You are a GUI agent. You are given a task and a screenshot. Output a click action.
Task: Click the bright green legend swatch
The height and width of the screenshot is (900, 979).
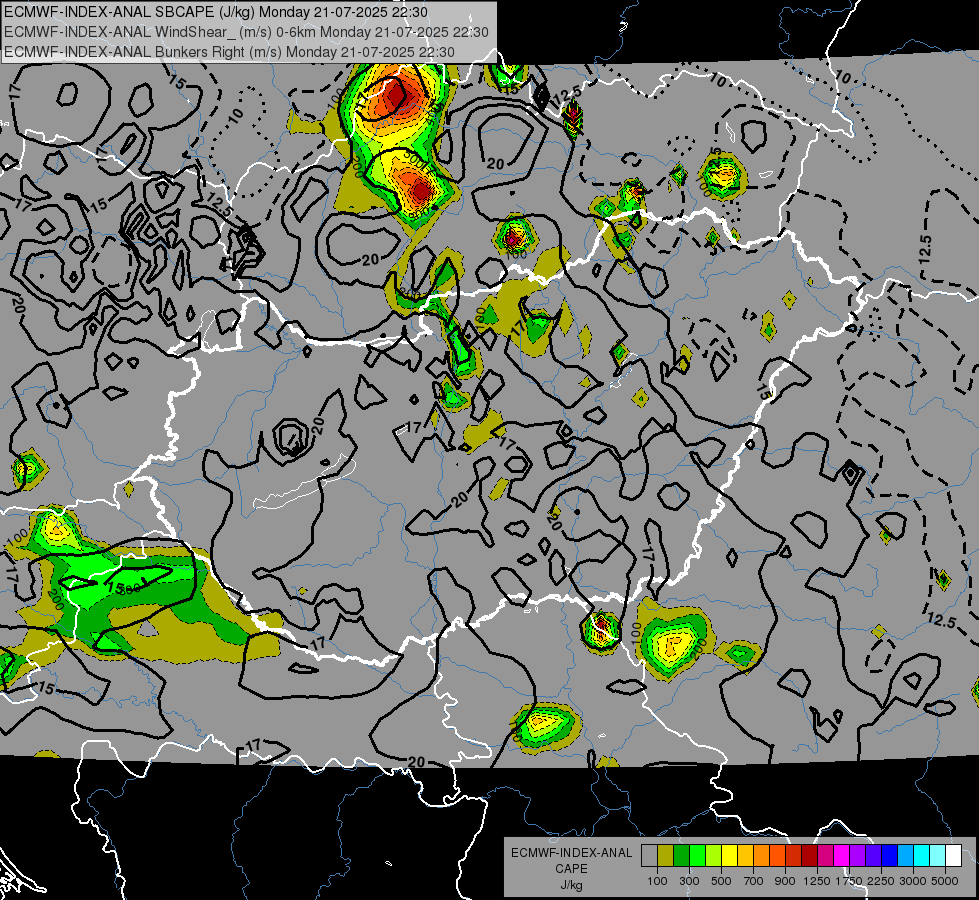tap(697, 856)
